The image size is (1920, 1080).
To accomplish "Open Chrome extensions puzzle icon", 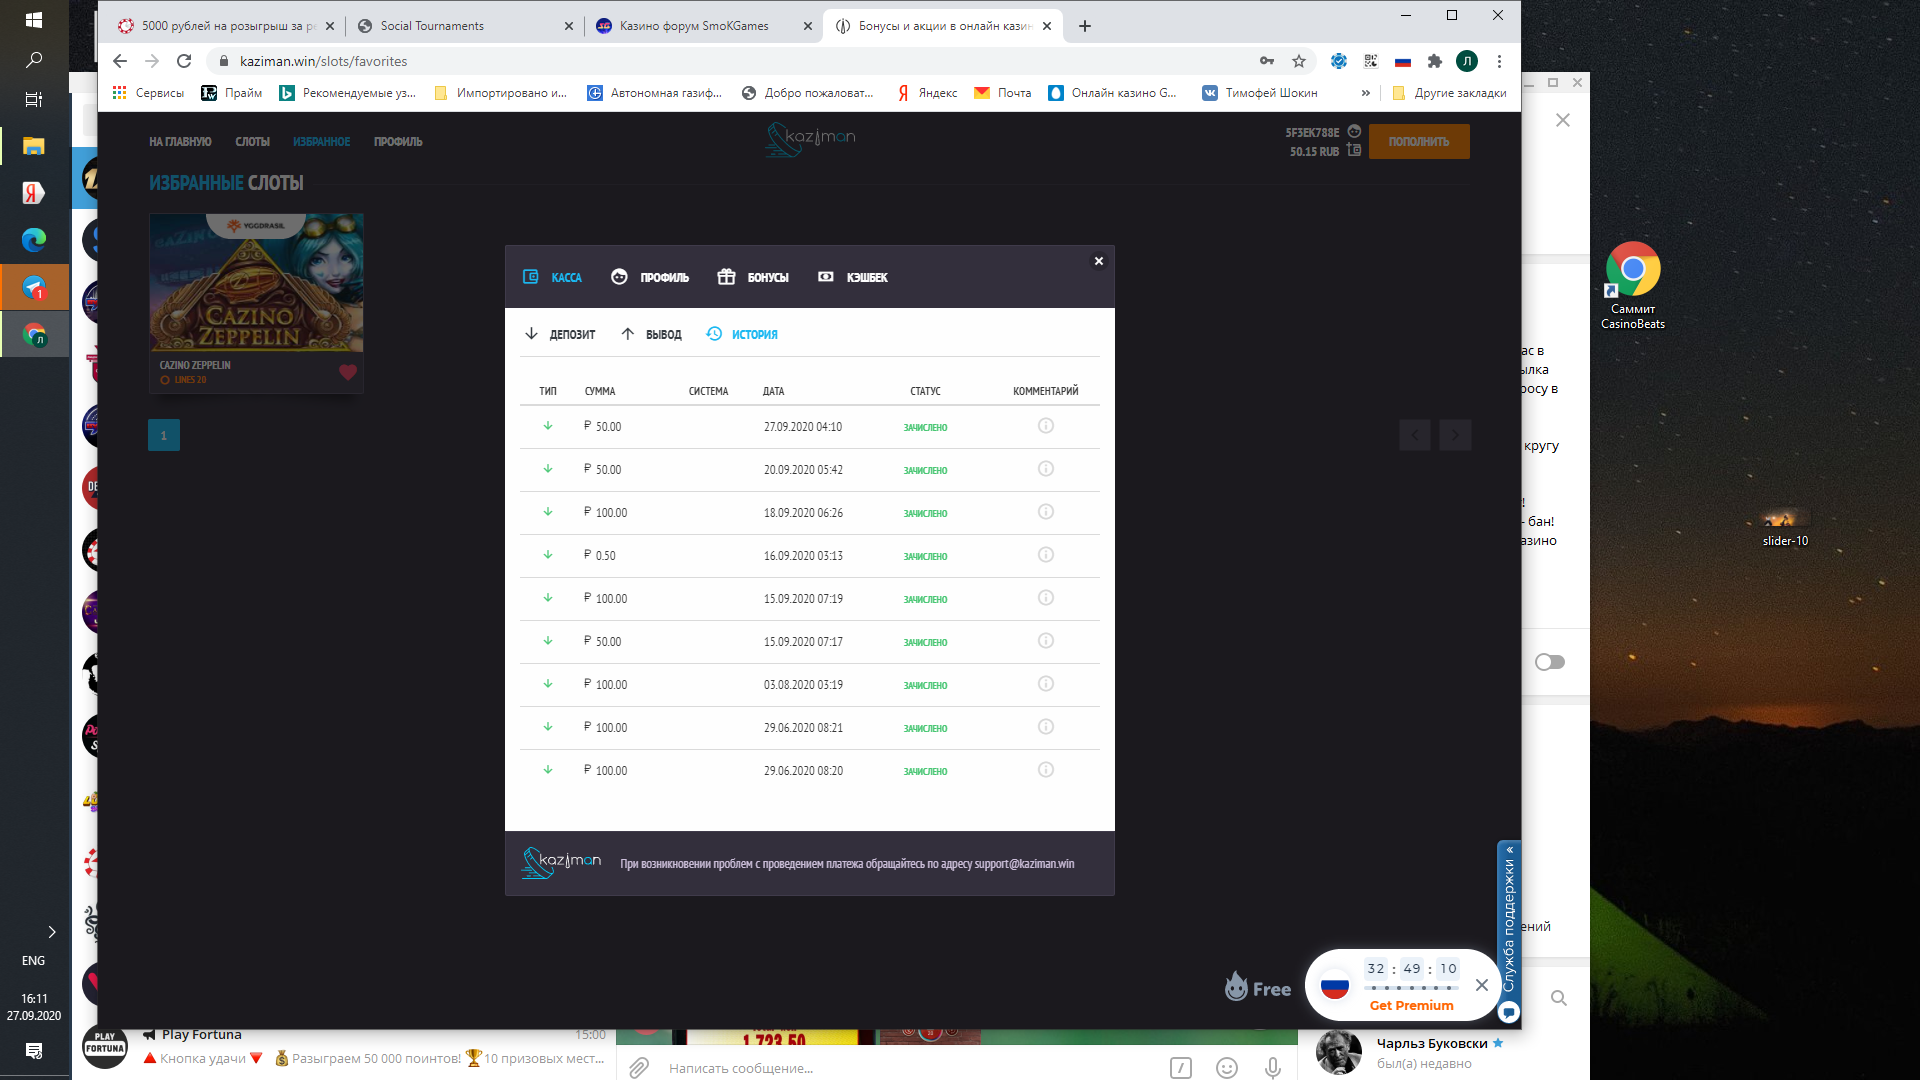I will (x=1434, y=61).
